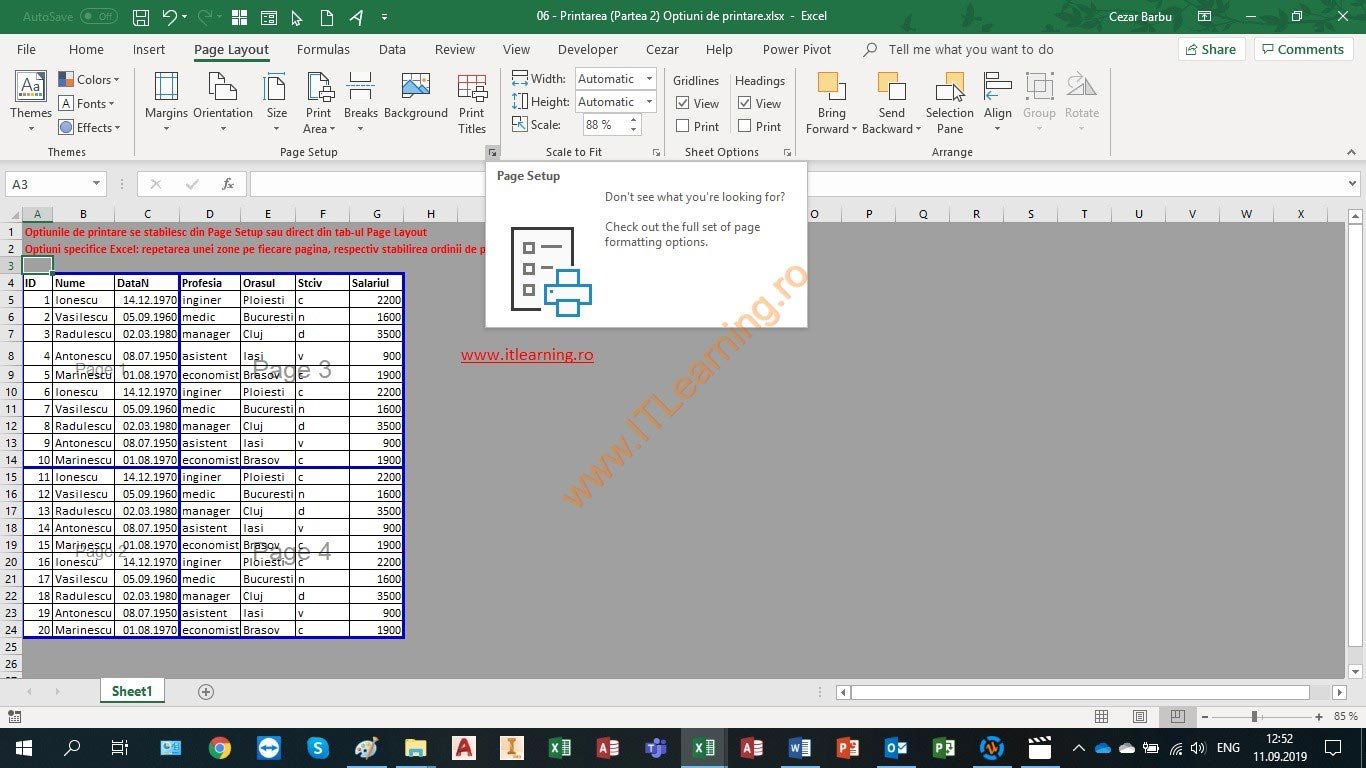Expand the formula bar
The width and height of the screenshot is (1366, 768).
click(x=1352, y=184)
